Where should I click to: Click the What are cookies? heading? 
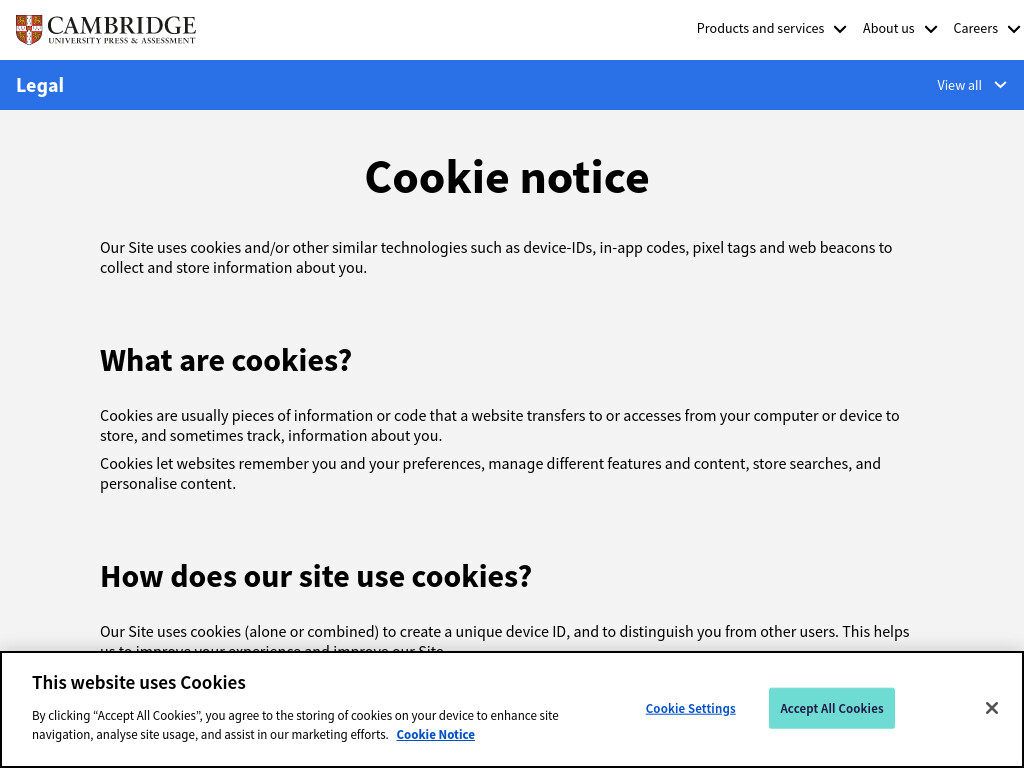[226, 360]
